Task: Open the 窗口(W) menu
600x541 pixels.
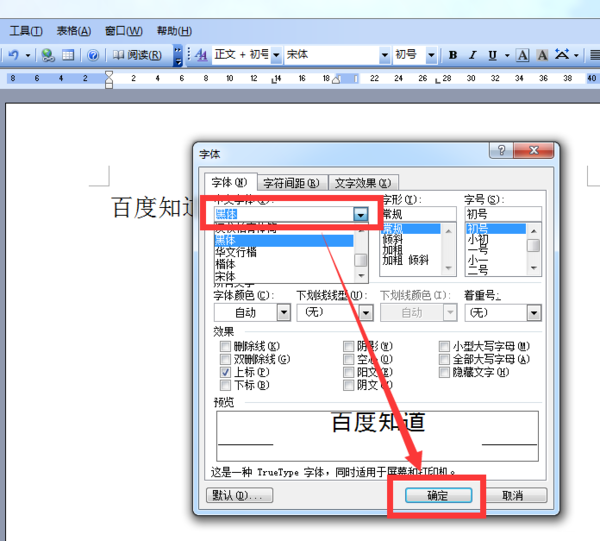Action: pyautogui.click(x=124, y=31)
